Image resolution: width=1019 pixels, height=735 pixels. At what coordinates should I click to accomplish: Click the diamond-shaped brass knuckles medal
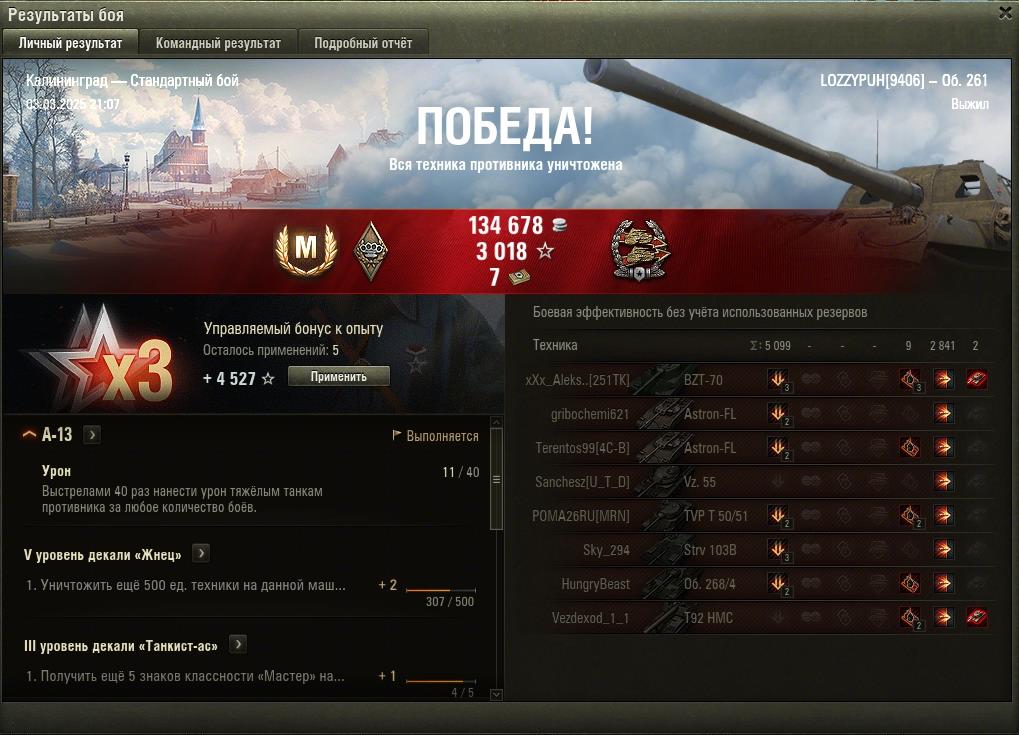(x=371, y=251)
